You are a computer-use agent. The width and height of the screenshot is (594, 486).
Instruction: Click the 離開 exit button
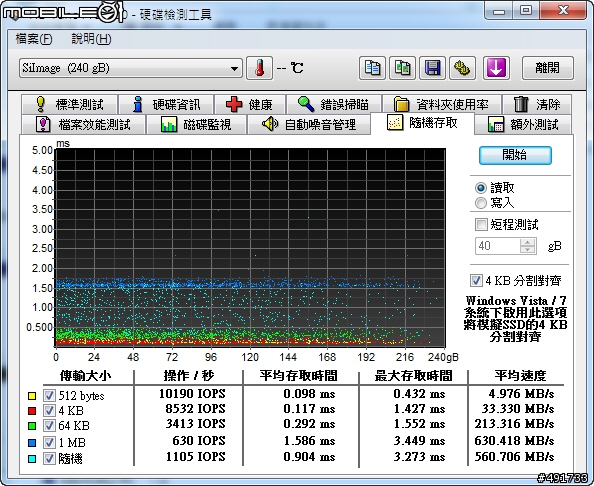(x=548, y=68)
